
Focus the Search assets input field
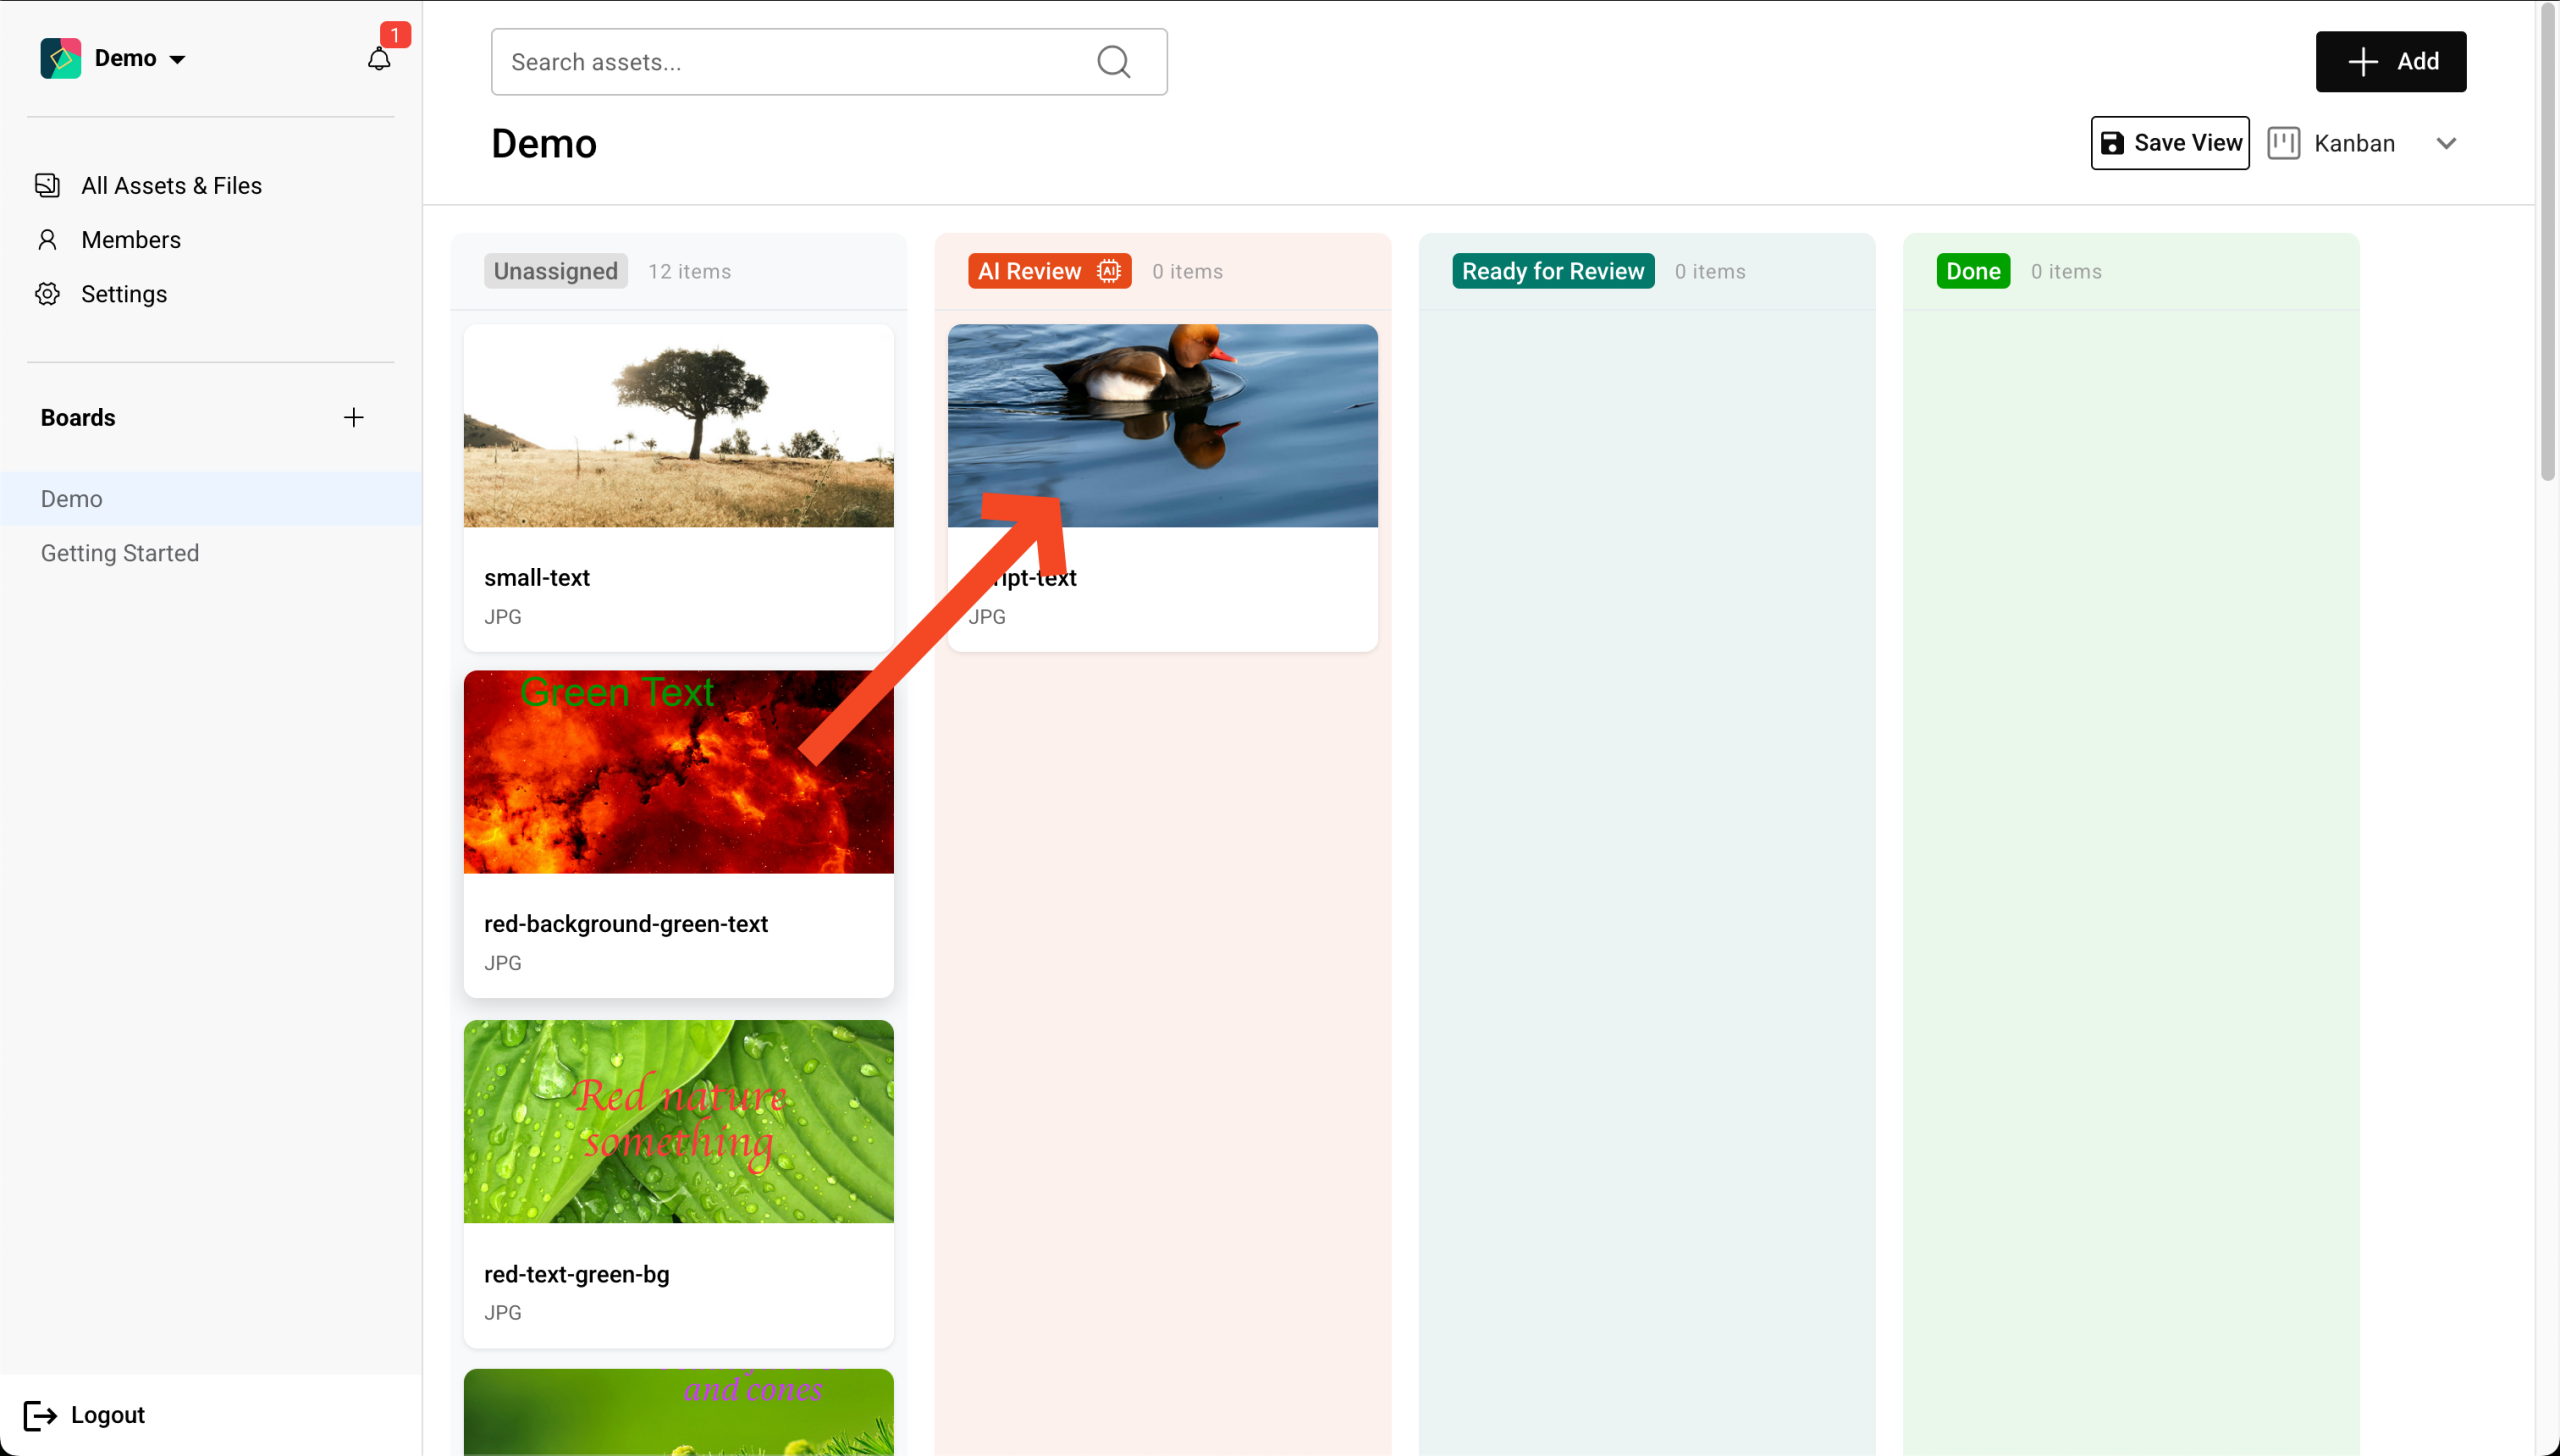790,62
